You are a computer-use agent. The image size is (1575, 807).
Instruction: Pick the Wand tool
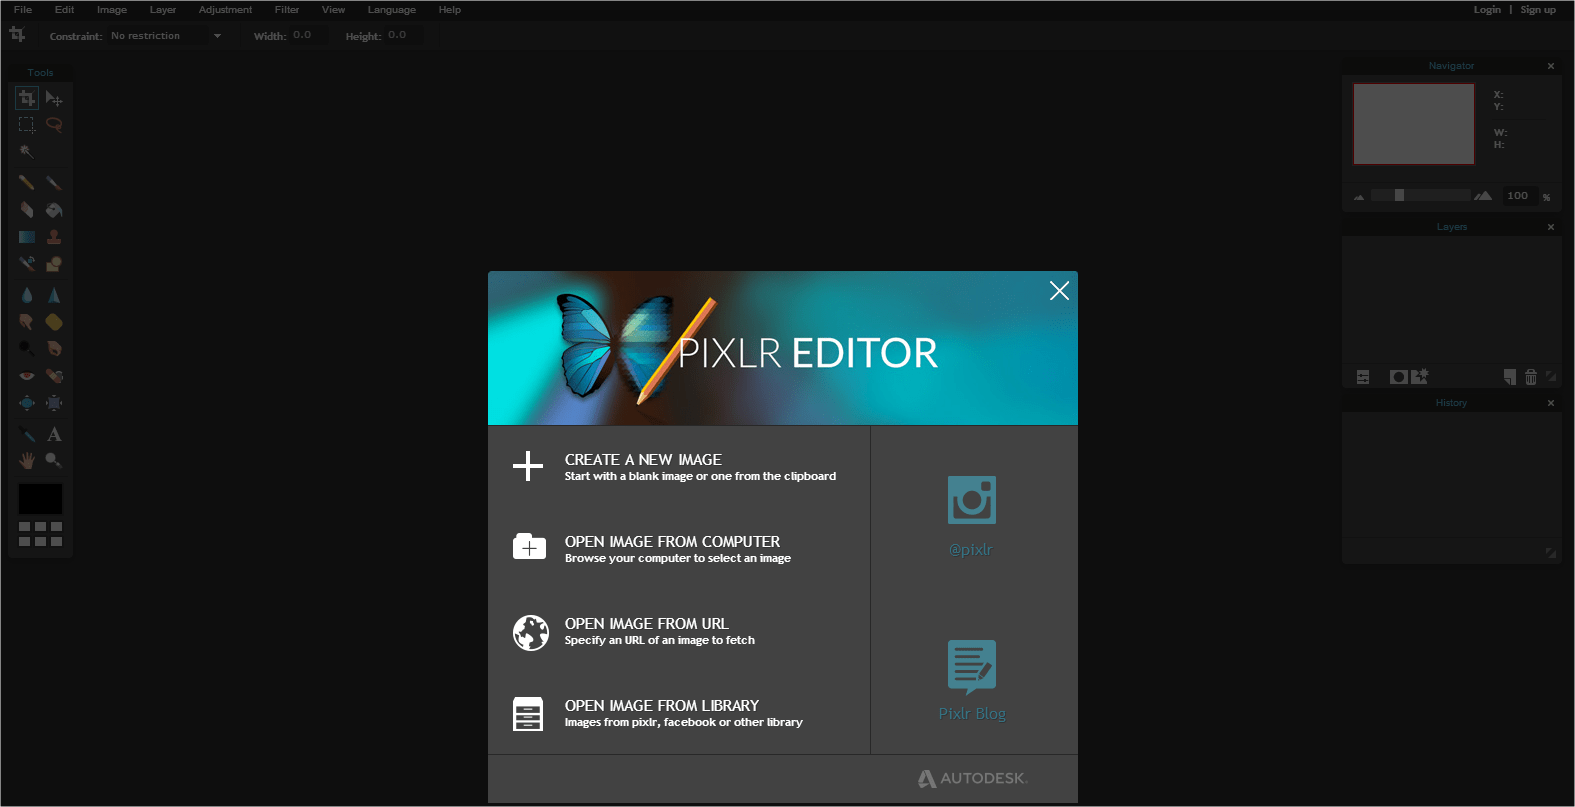click(27, 152)
